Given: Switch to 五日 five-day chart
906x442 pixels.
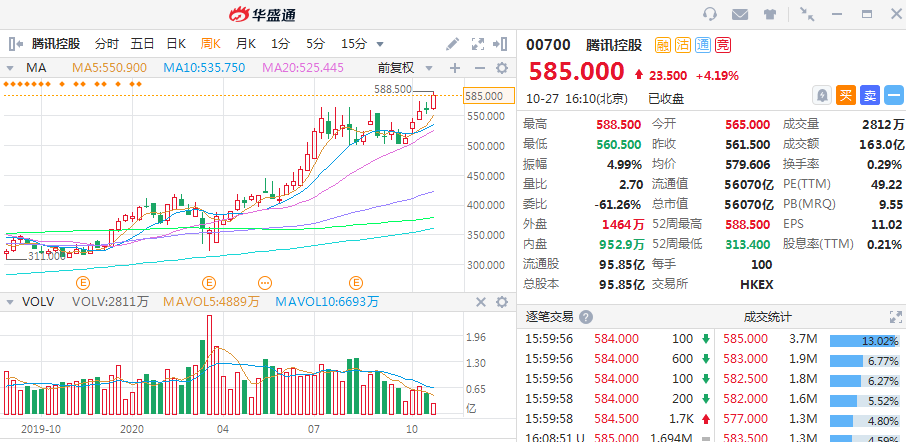Looking at the screenshot, I should point(142,44).
